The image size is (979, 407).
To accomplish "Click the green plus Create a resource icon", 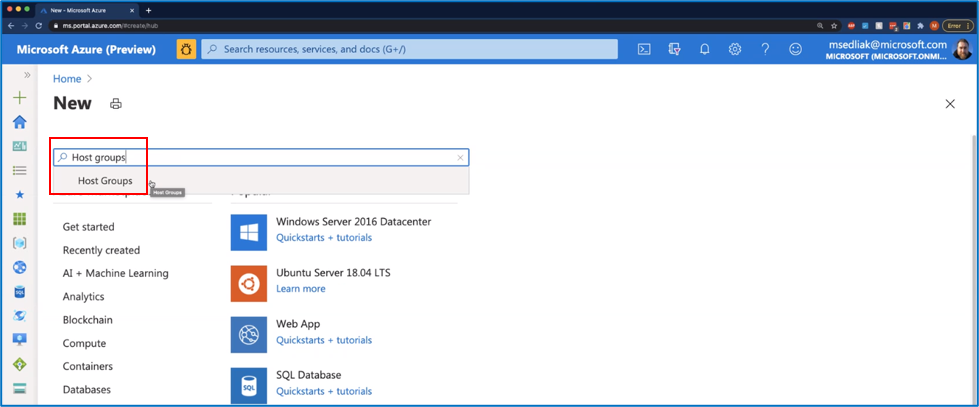I will pos(20,98).
